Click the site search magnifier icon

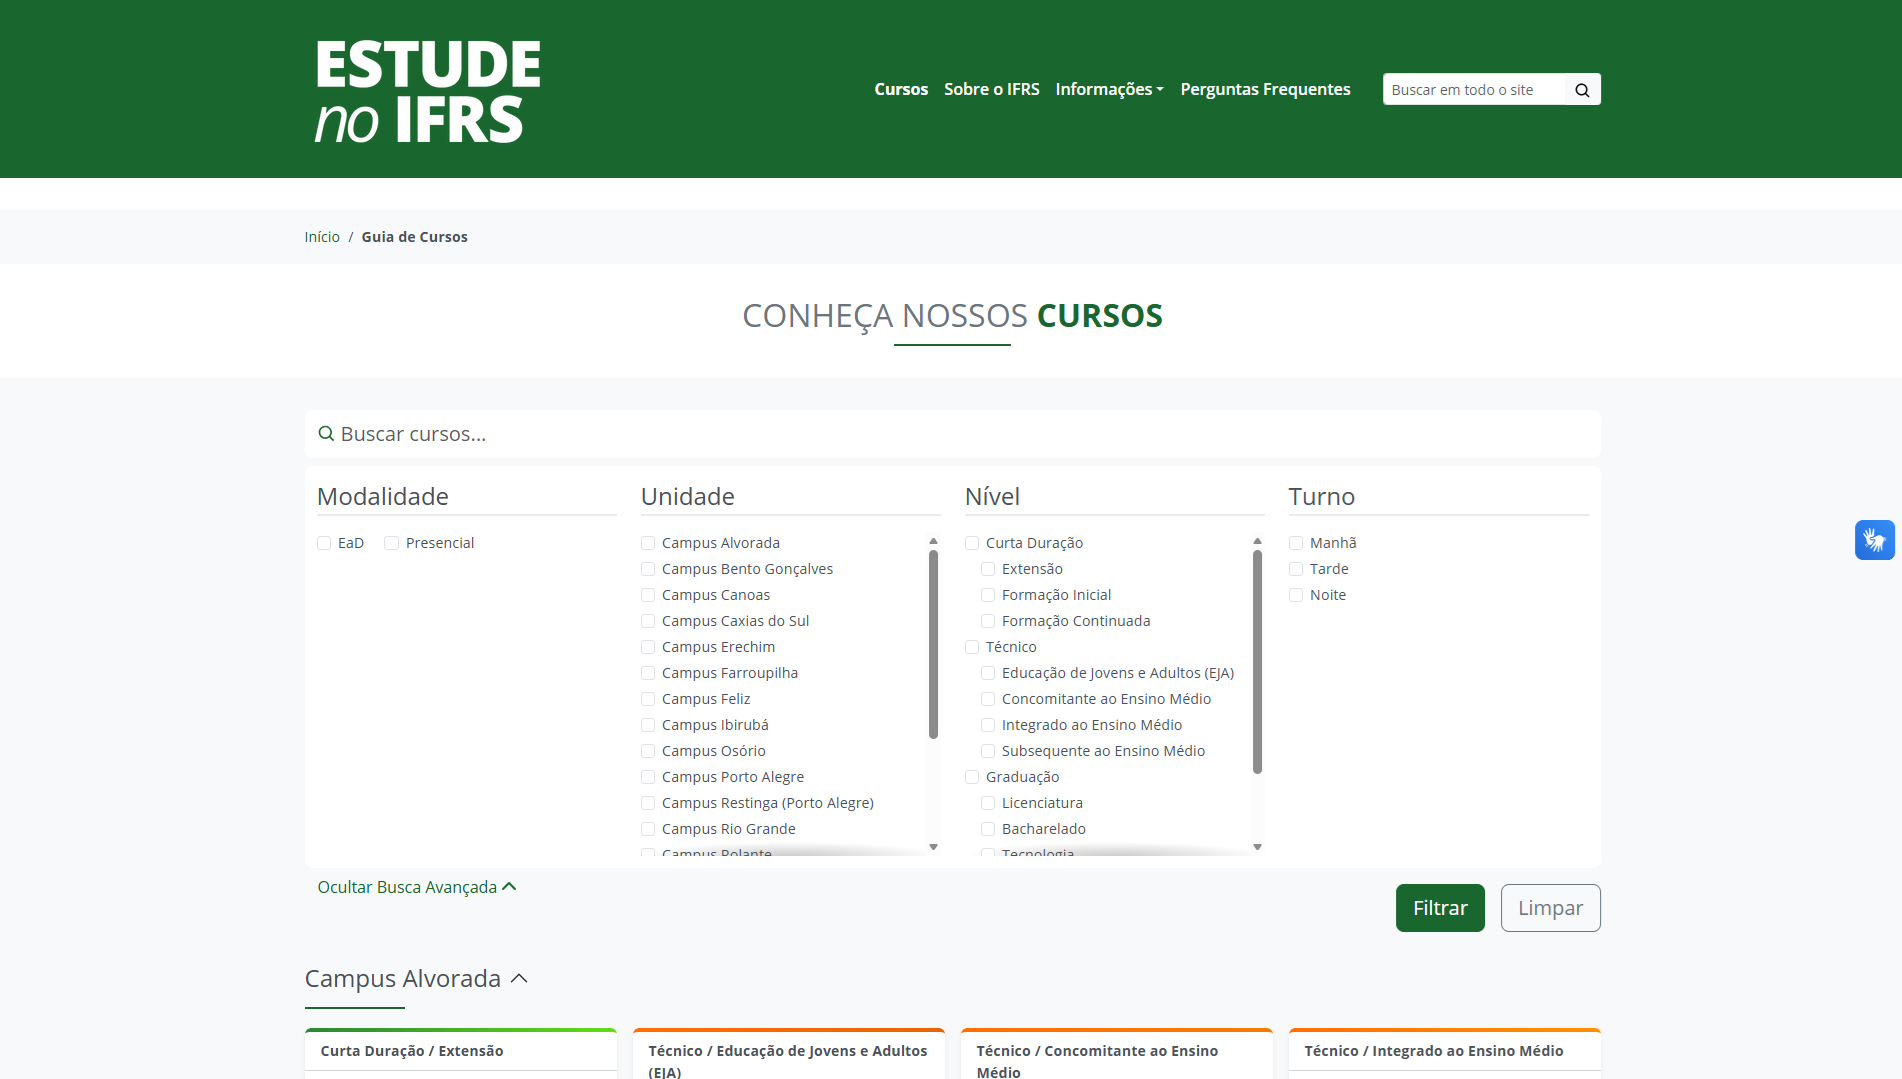(x=1582, y=90)
